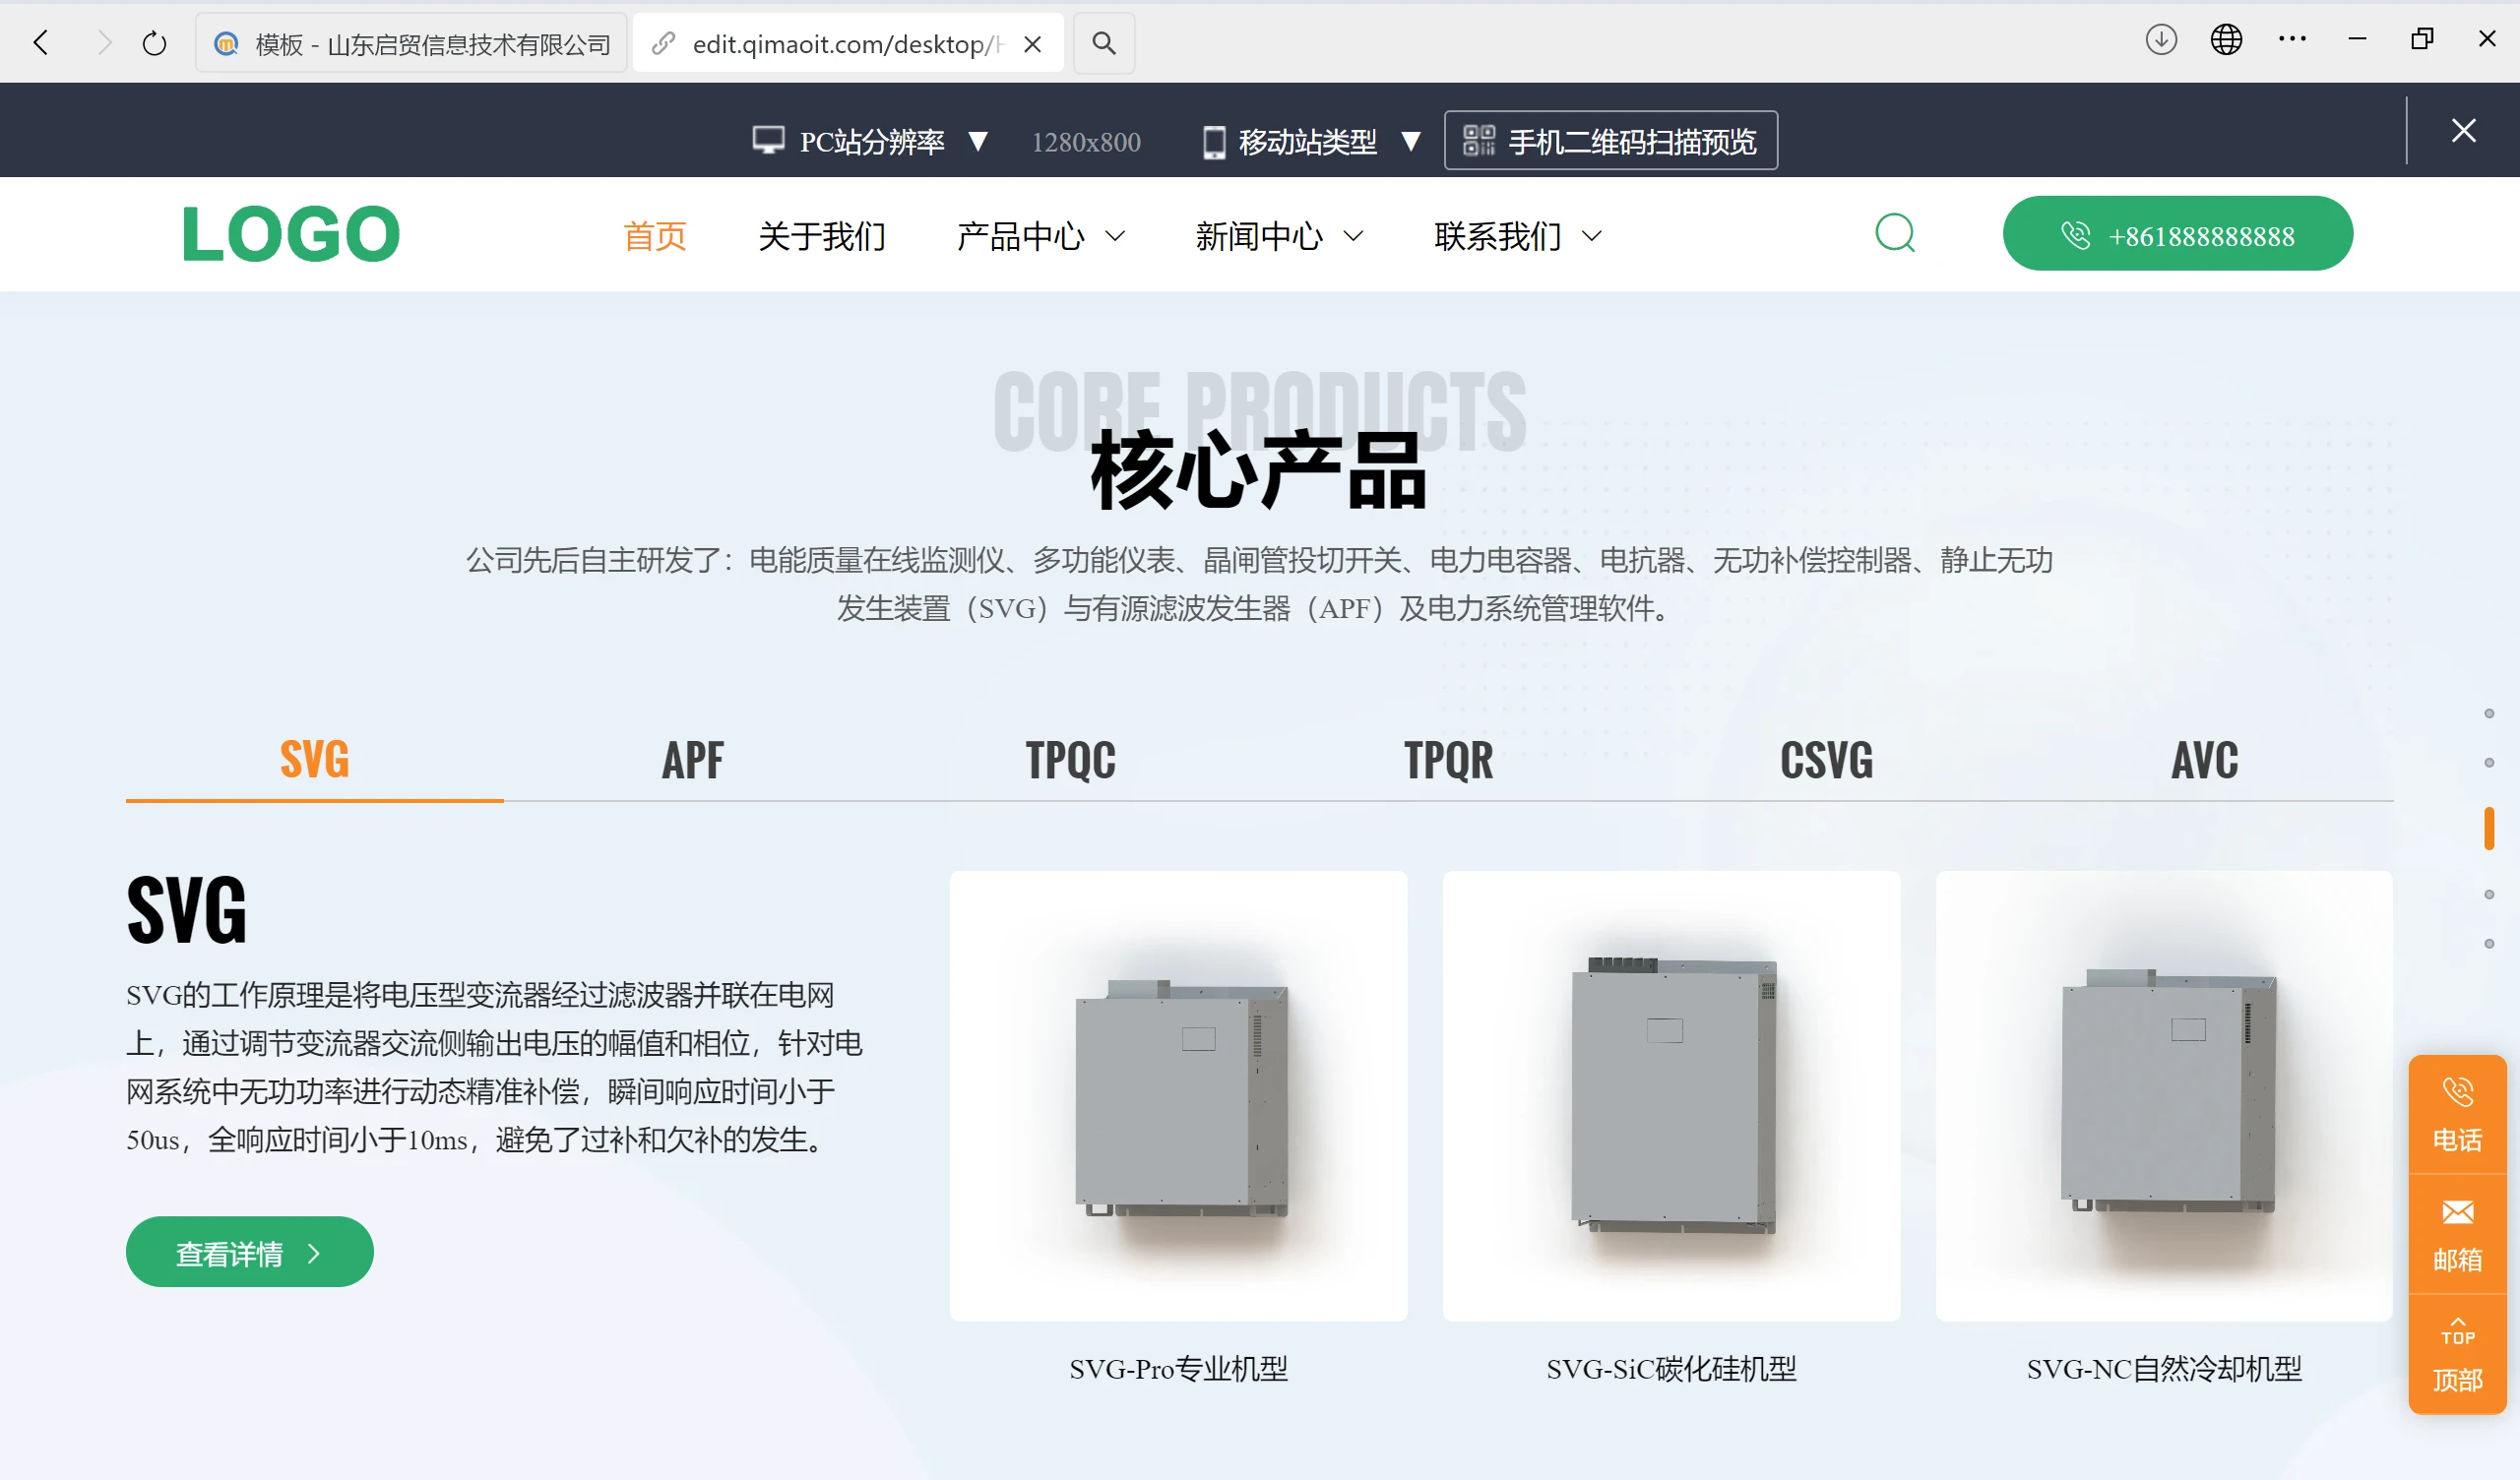
Task: Switch to the AVC product tab
Action: click(2205, 759)
